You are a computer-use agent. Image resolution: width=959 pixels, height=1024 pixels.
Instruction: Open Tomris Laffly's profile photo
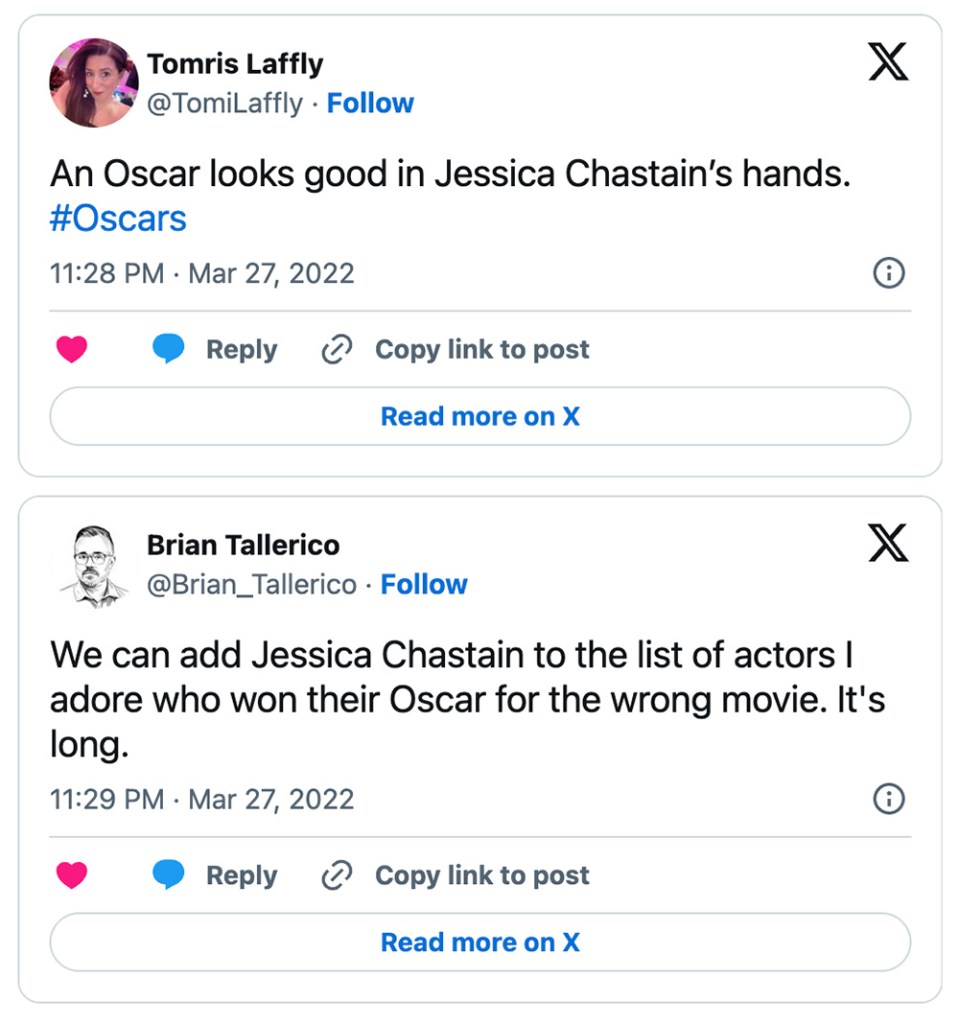(x=94, y=83)
